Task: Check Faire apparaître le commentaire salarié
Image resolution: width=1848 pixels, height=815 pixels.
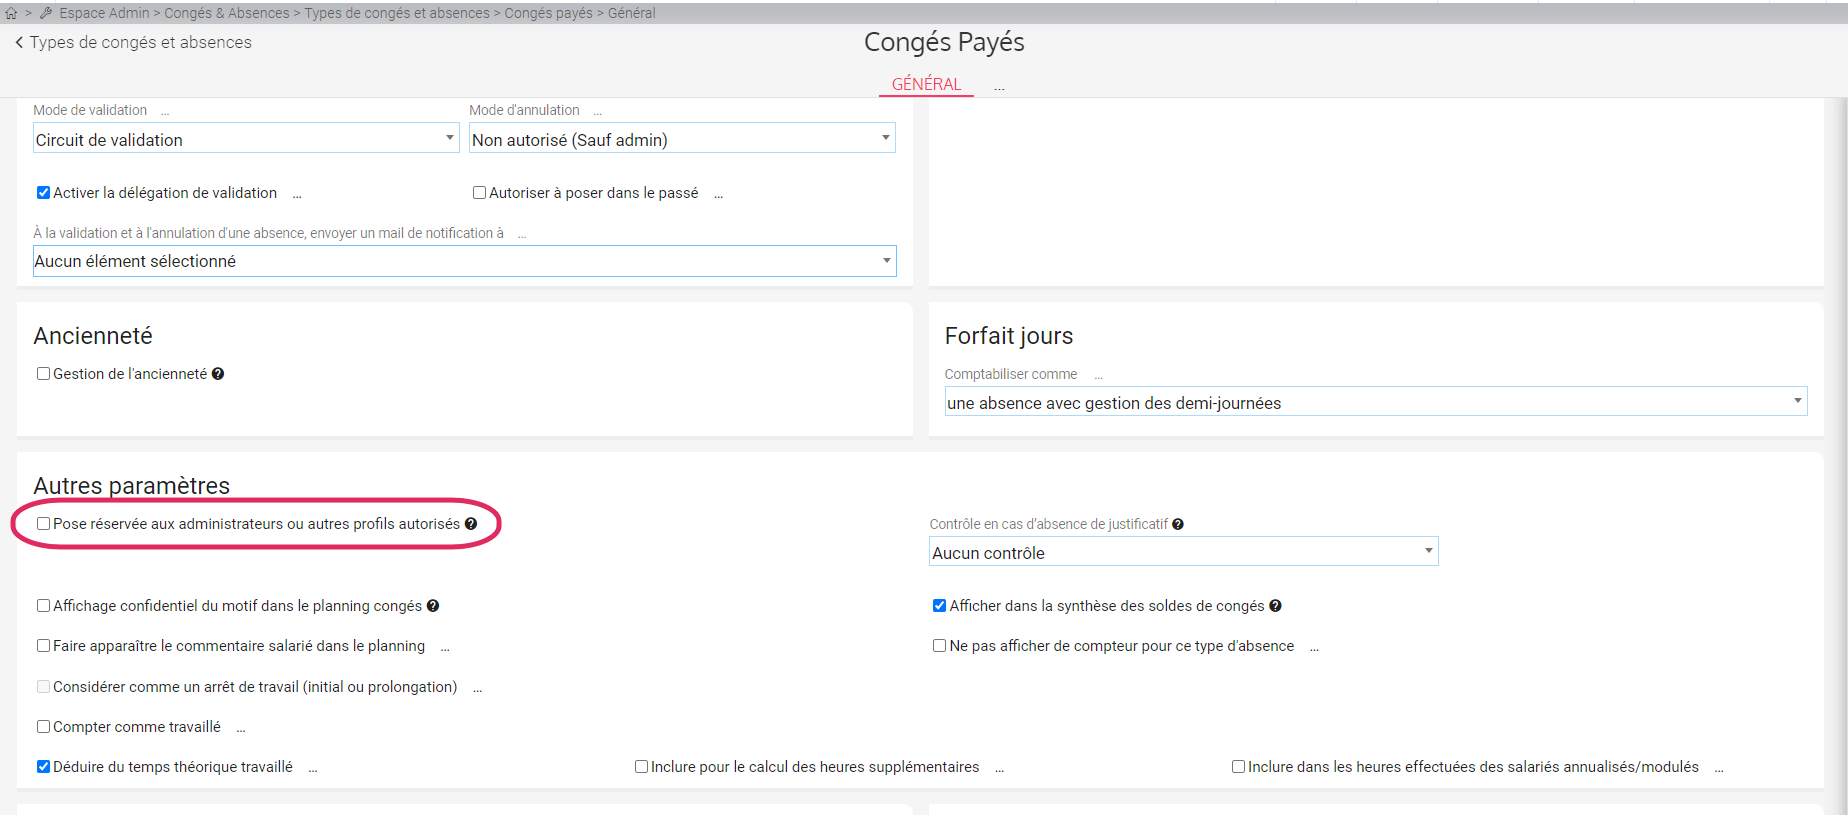Action: tap(43, 646)
